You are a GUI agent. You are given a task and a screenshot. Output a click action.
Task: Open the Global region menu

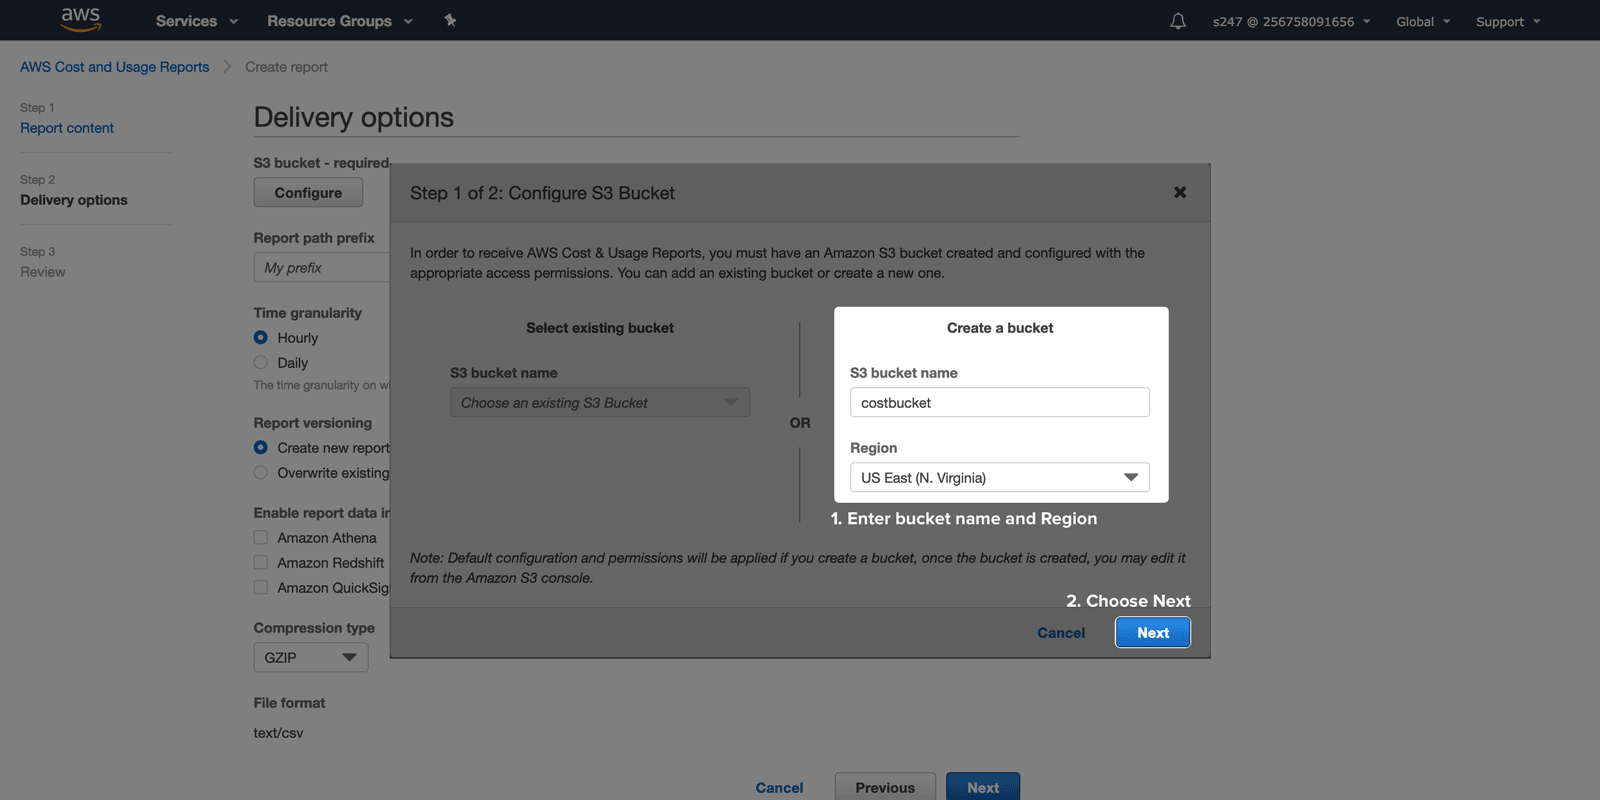tap(1423, 21)
